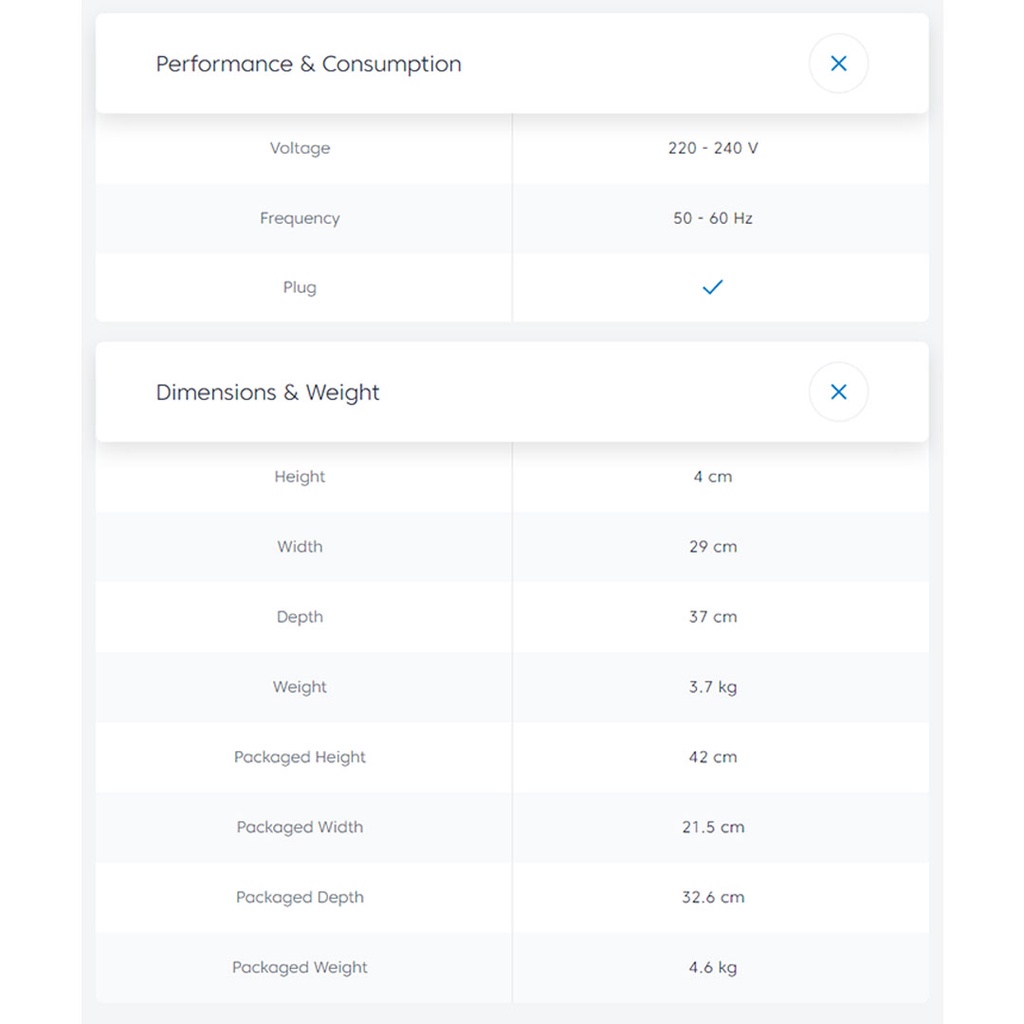This screenshot has width=1024, height=1024.
Task: Select the 50 - 60 Hz value
Action: (x=713, y=218)
